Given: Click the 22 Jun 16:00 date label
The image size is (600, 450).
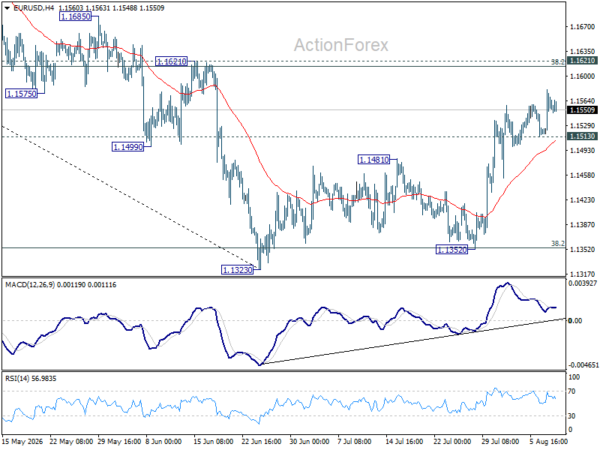Looking at the screenshot, I should coord(261,442).
